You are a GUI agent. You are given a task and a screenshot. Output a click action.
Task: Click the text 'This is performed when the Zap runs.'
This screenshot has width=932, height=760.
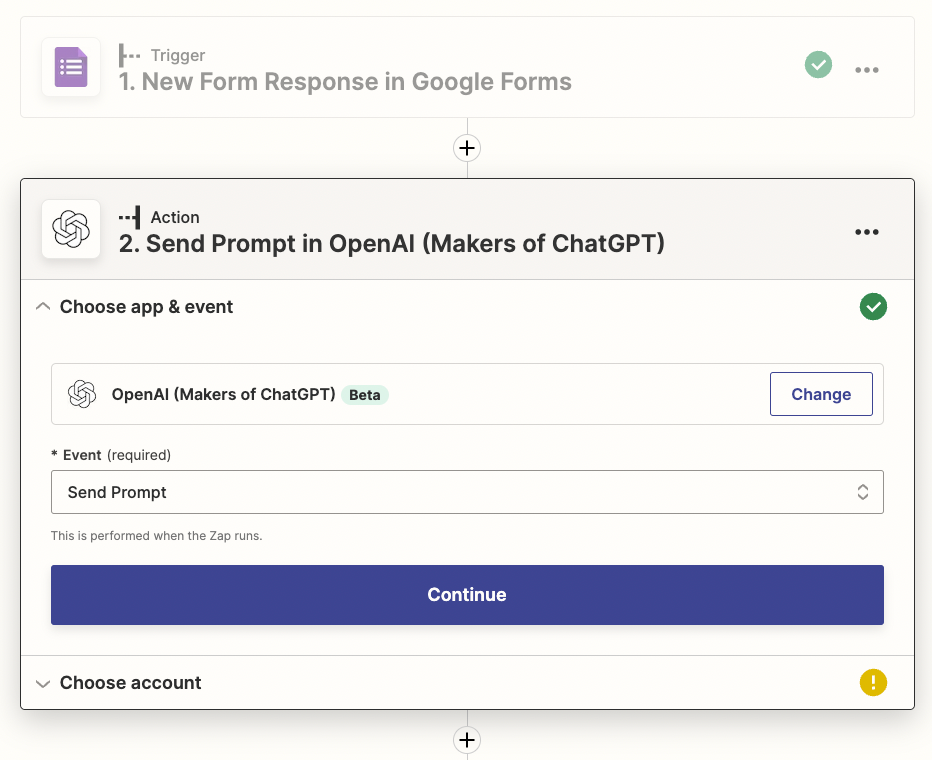click(156, 536)
